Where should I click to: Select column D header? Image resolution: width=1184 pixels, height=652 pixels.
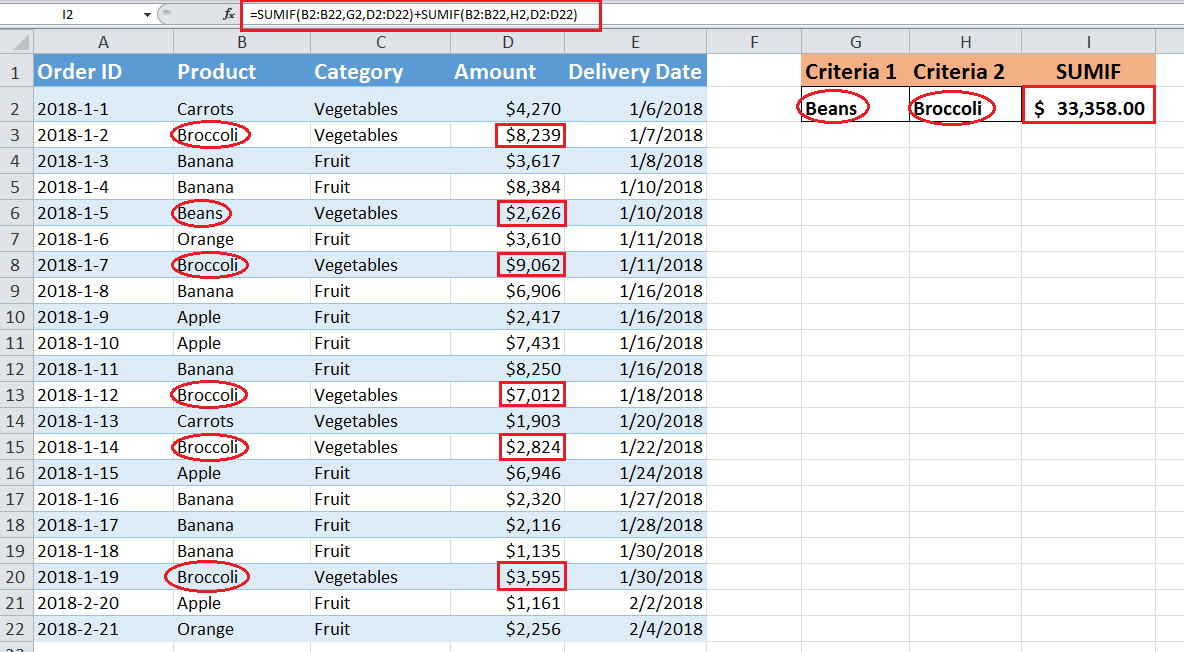point(507,42)
